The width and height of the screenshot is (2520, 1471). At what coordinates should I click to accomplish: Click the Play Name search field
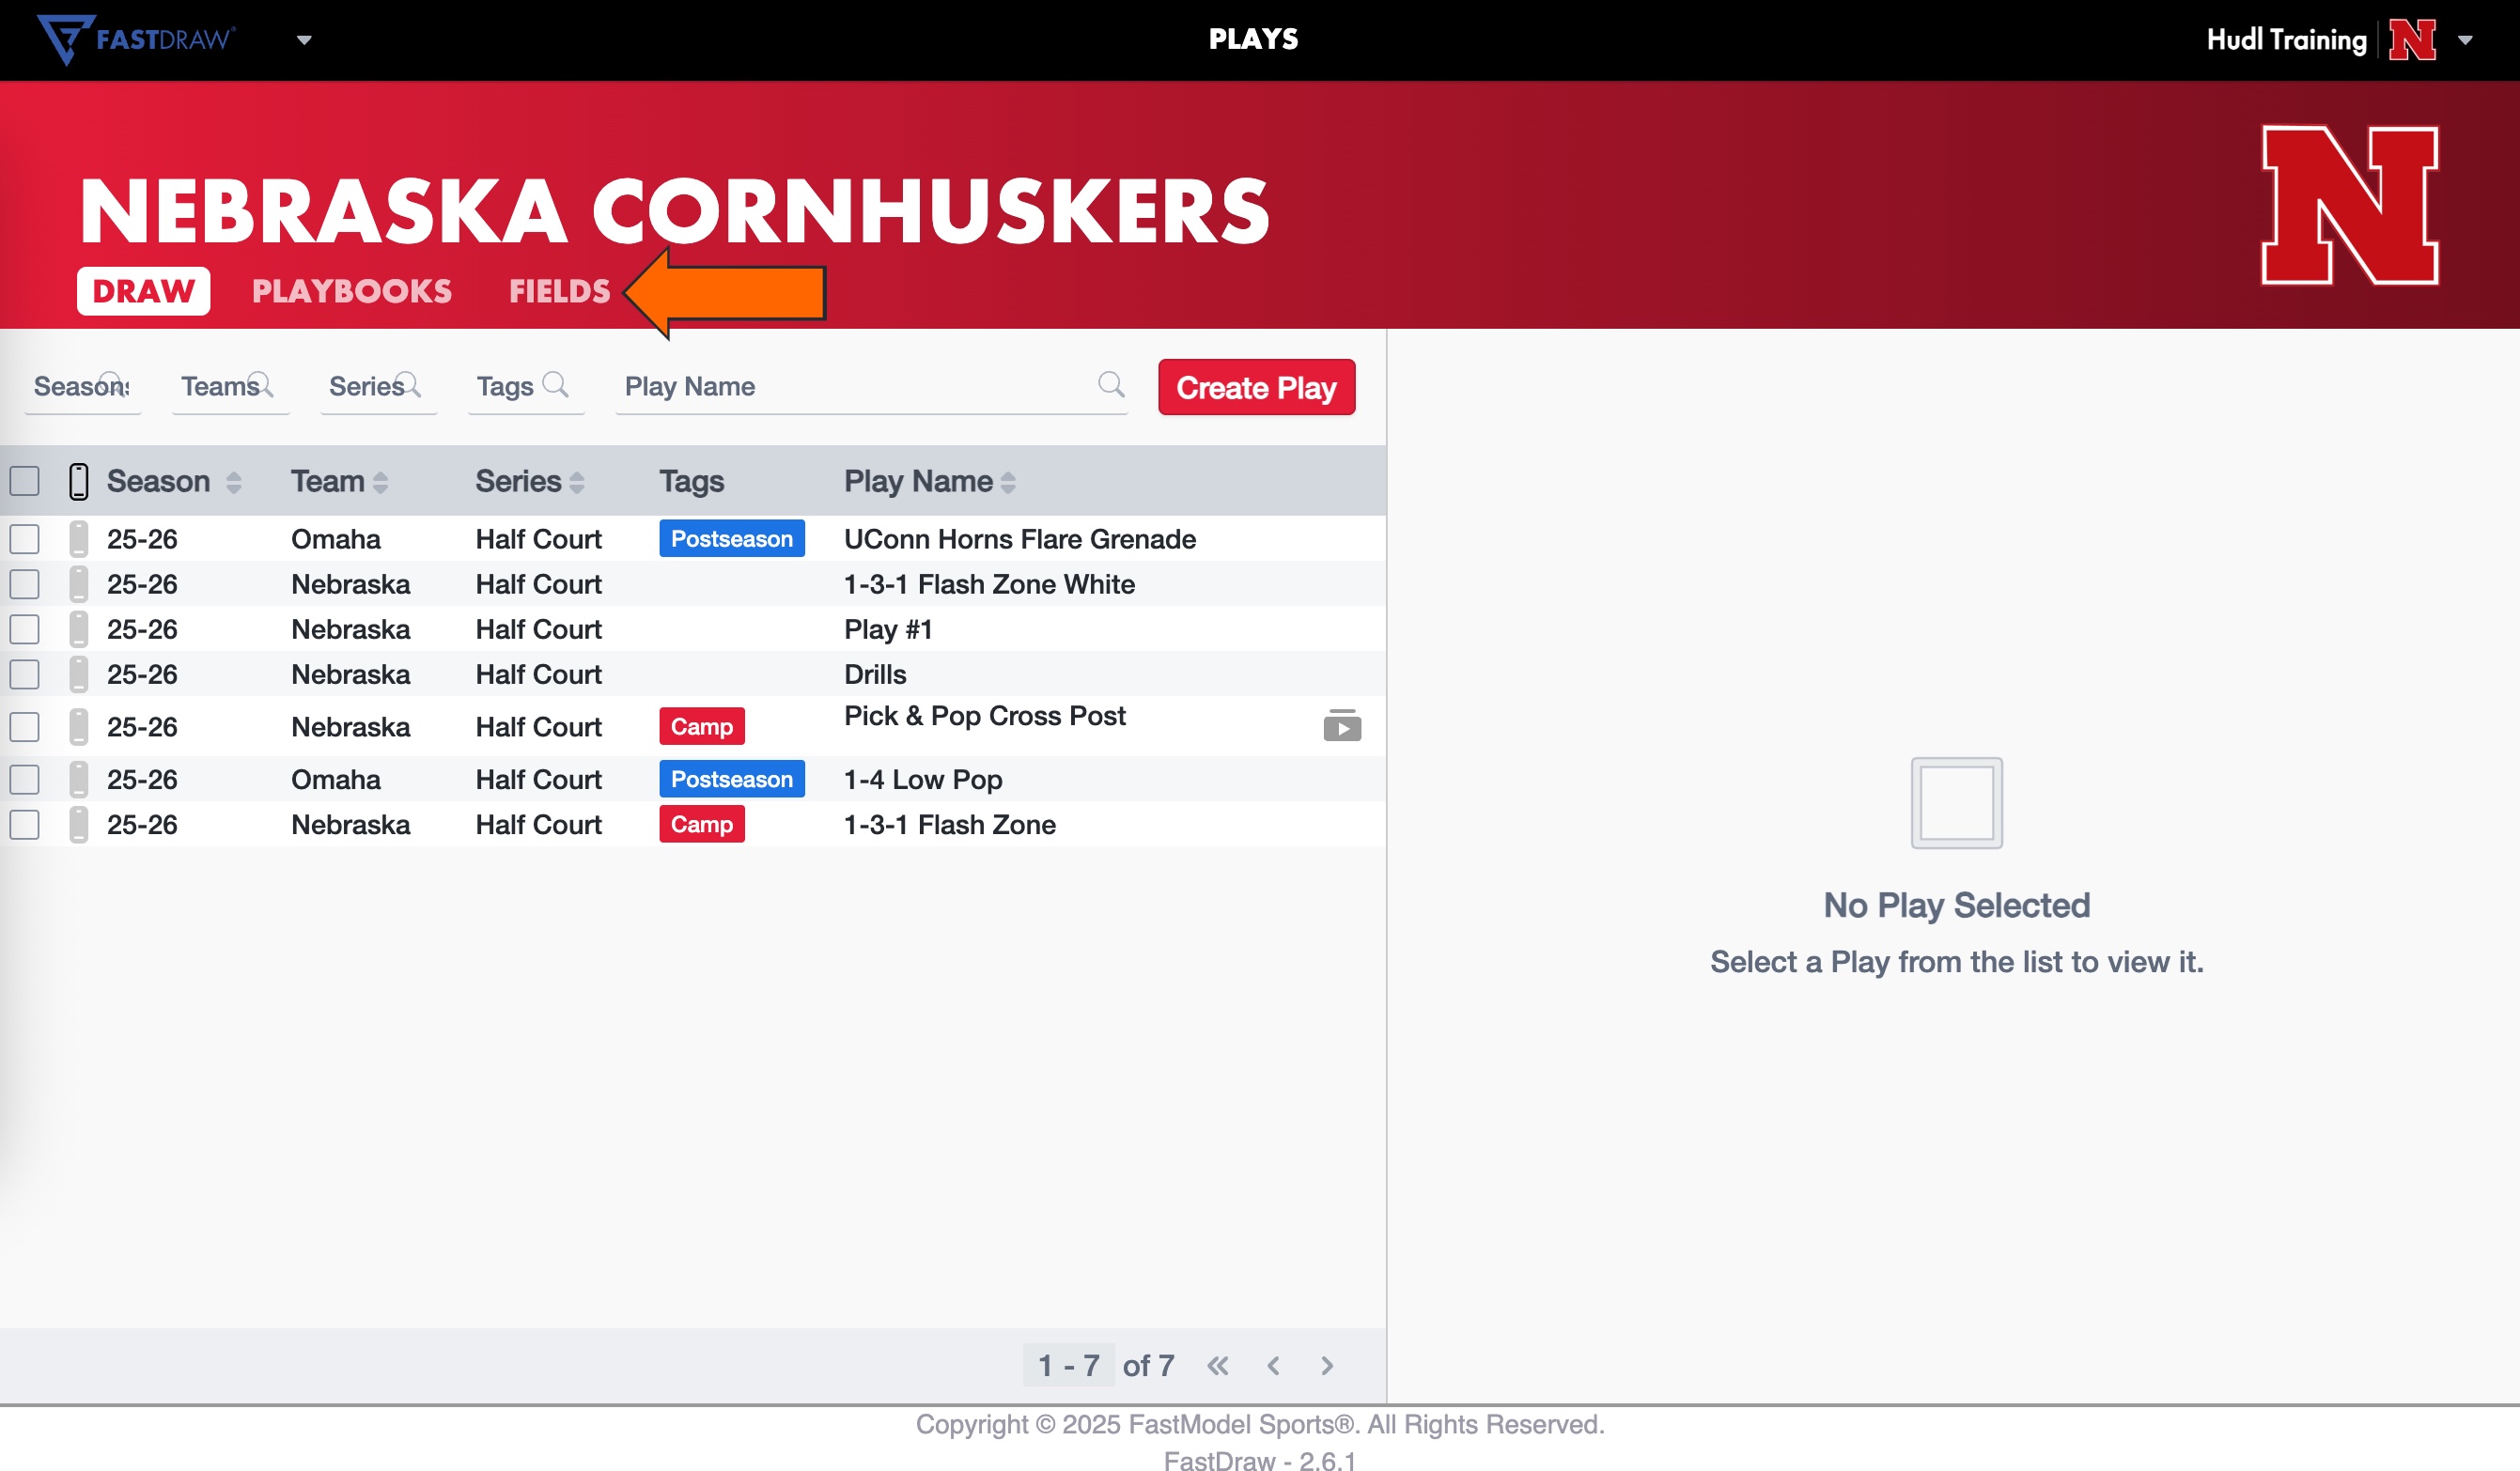tap(871, 386)
